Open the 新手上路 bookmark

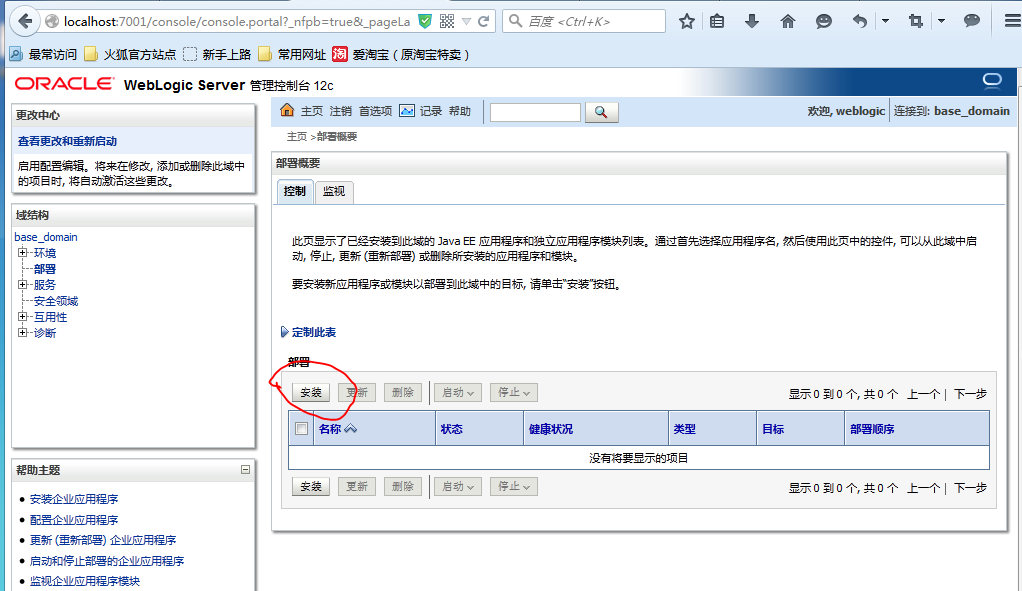click(217, 55)
